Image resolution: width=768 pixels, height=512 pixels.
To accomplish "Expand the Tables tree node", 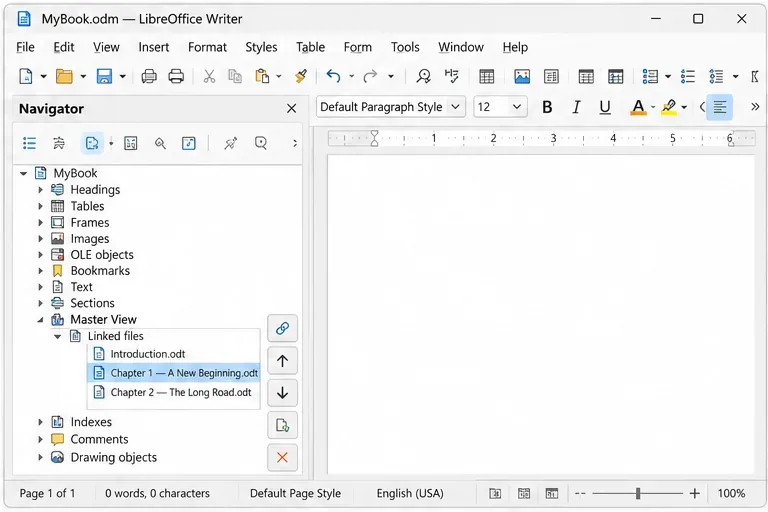I will pos(41,206).
